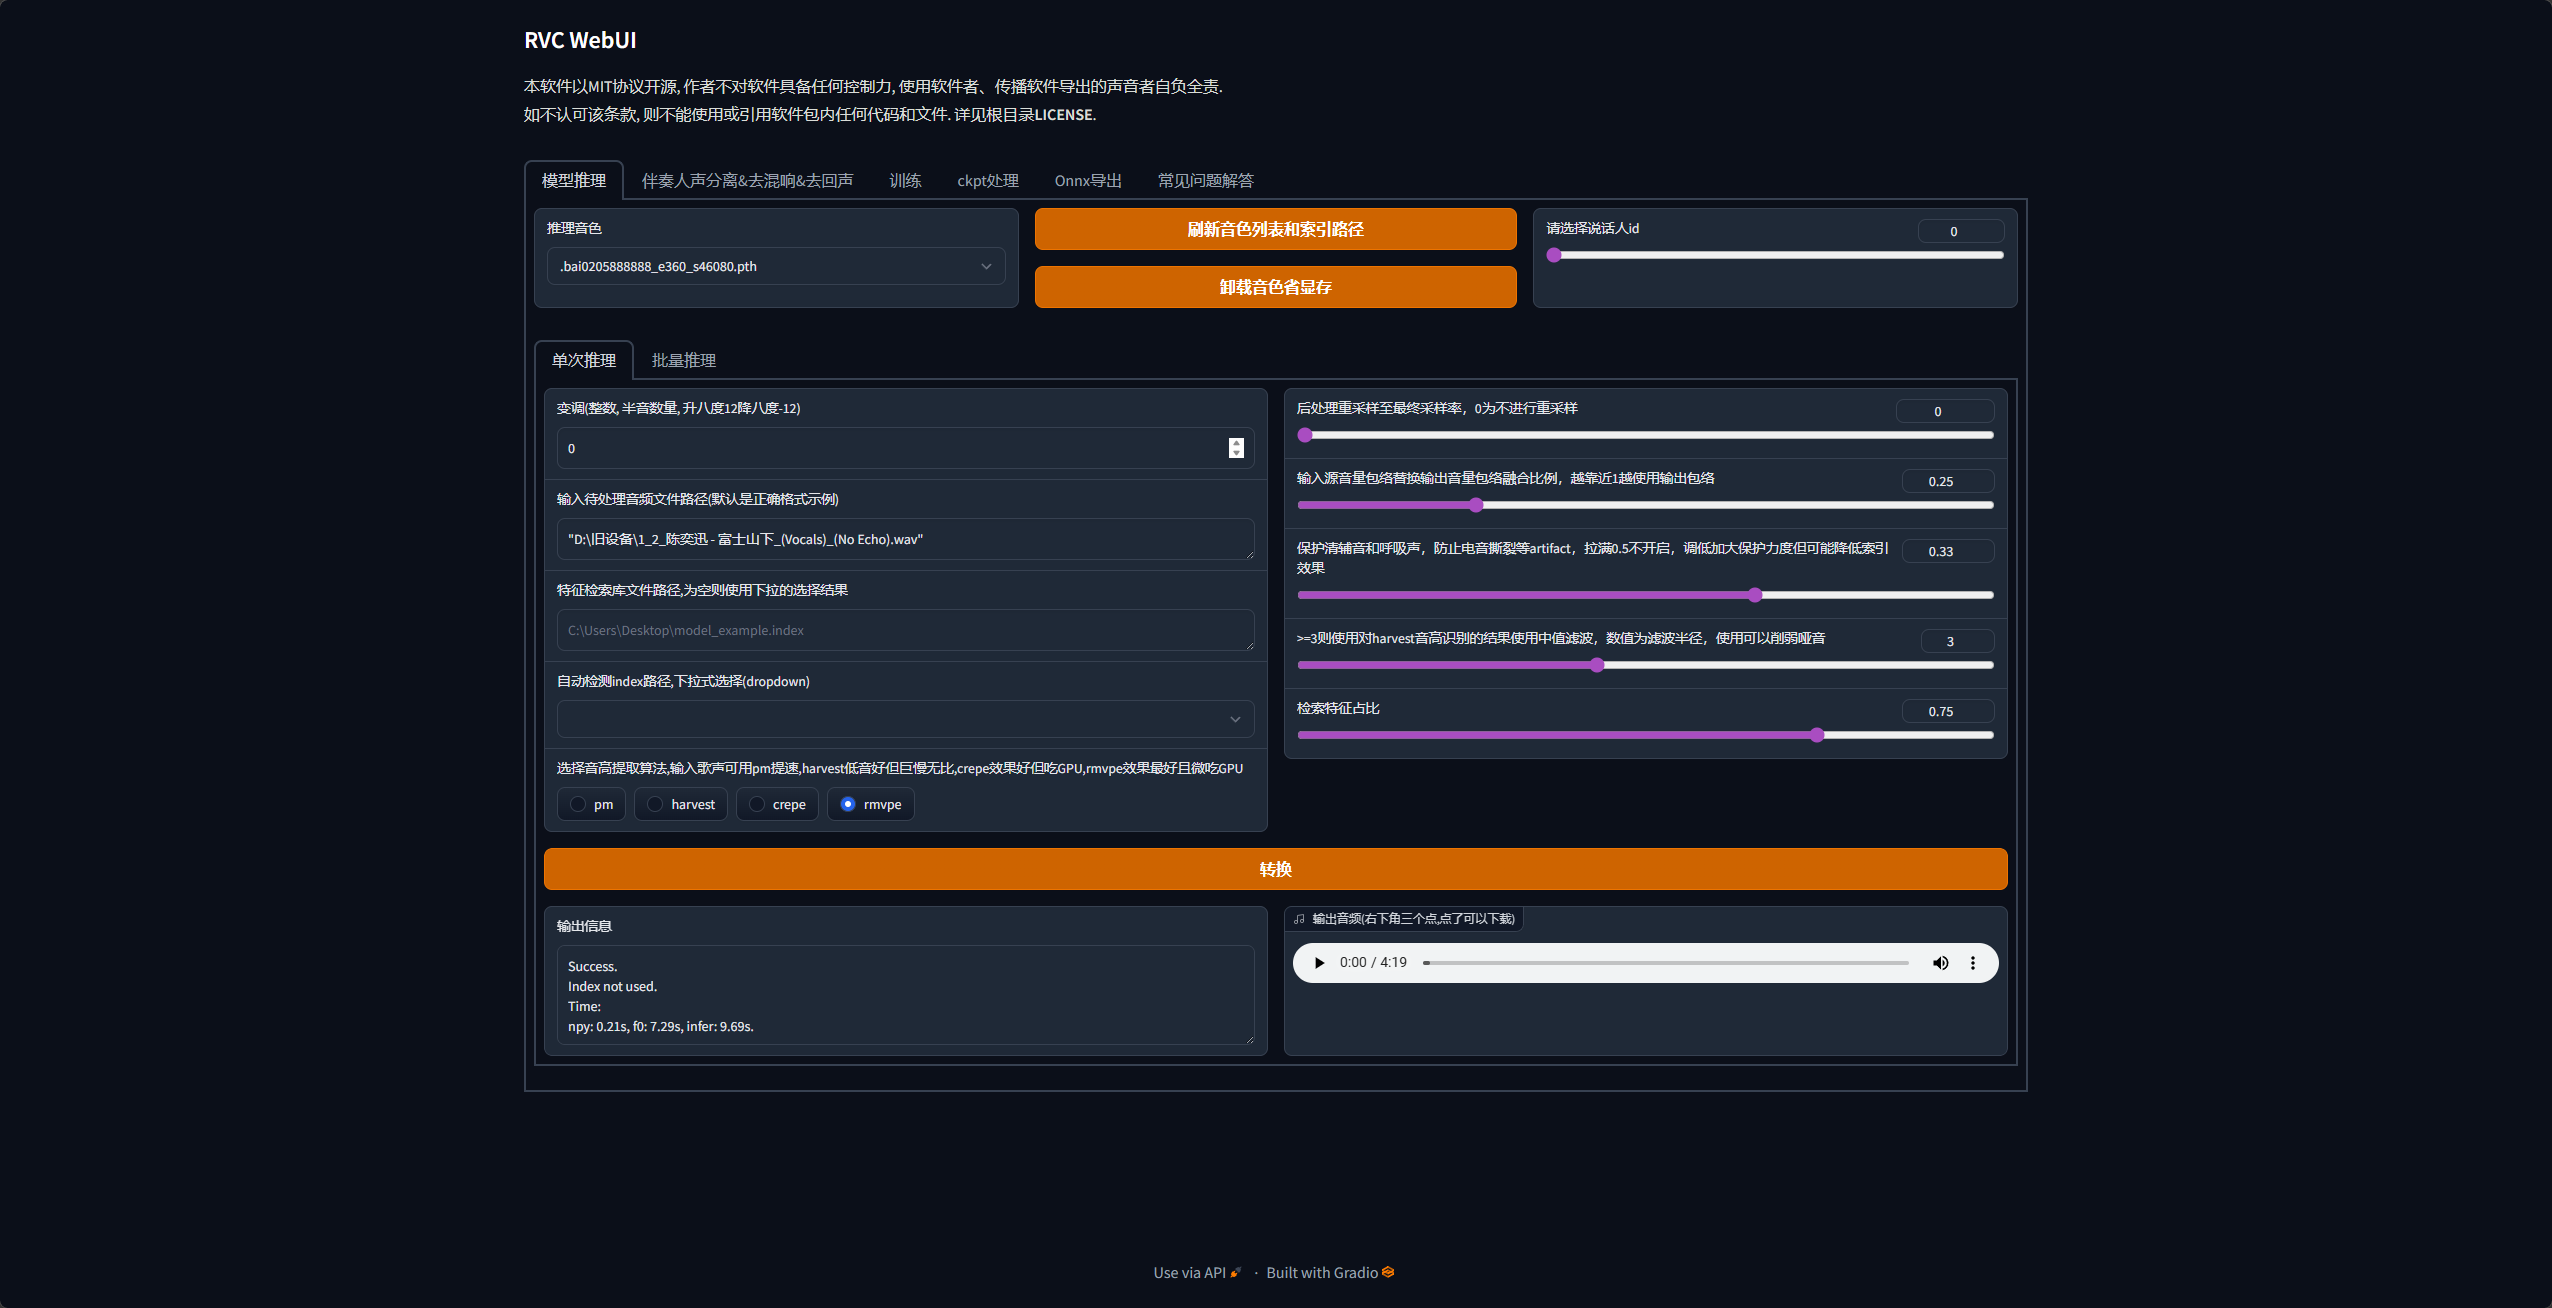Click the audio file path input field
The width and height of the screenshot is (2552, 1308).
coord(904,539)
